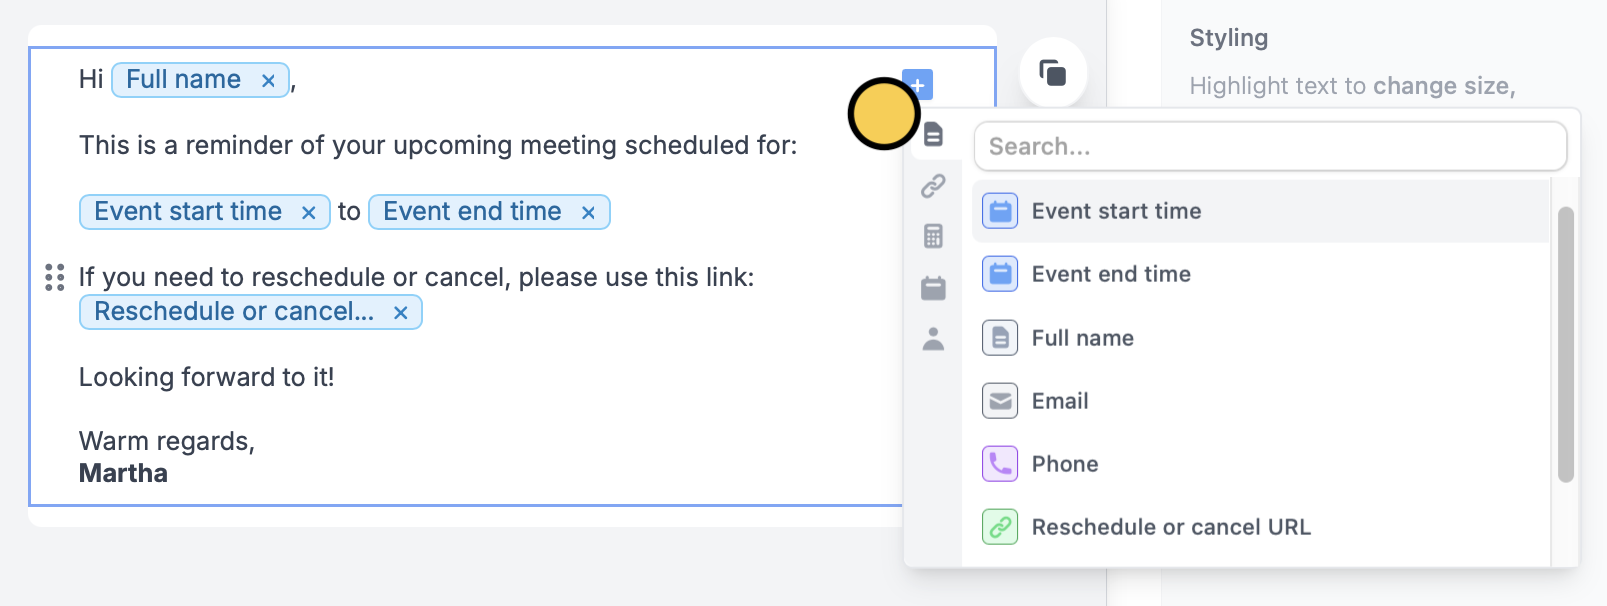Click the Email envelope icon
Screen dimensions: 1607x606
coord(999,401)
